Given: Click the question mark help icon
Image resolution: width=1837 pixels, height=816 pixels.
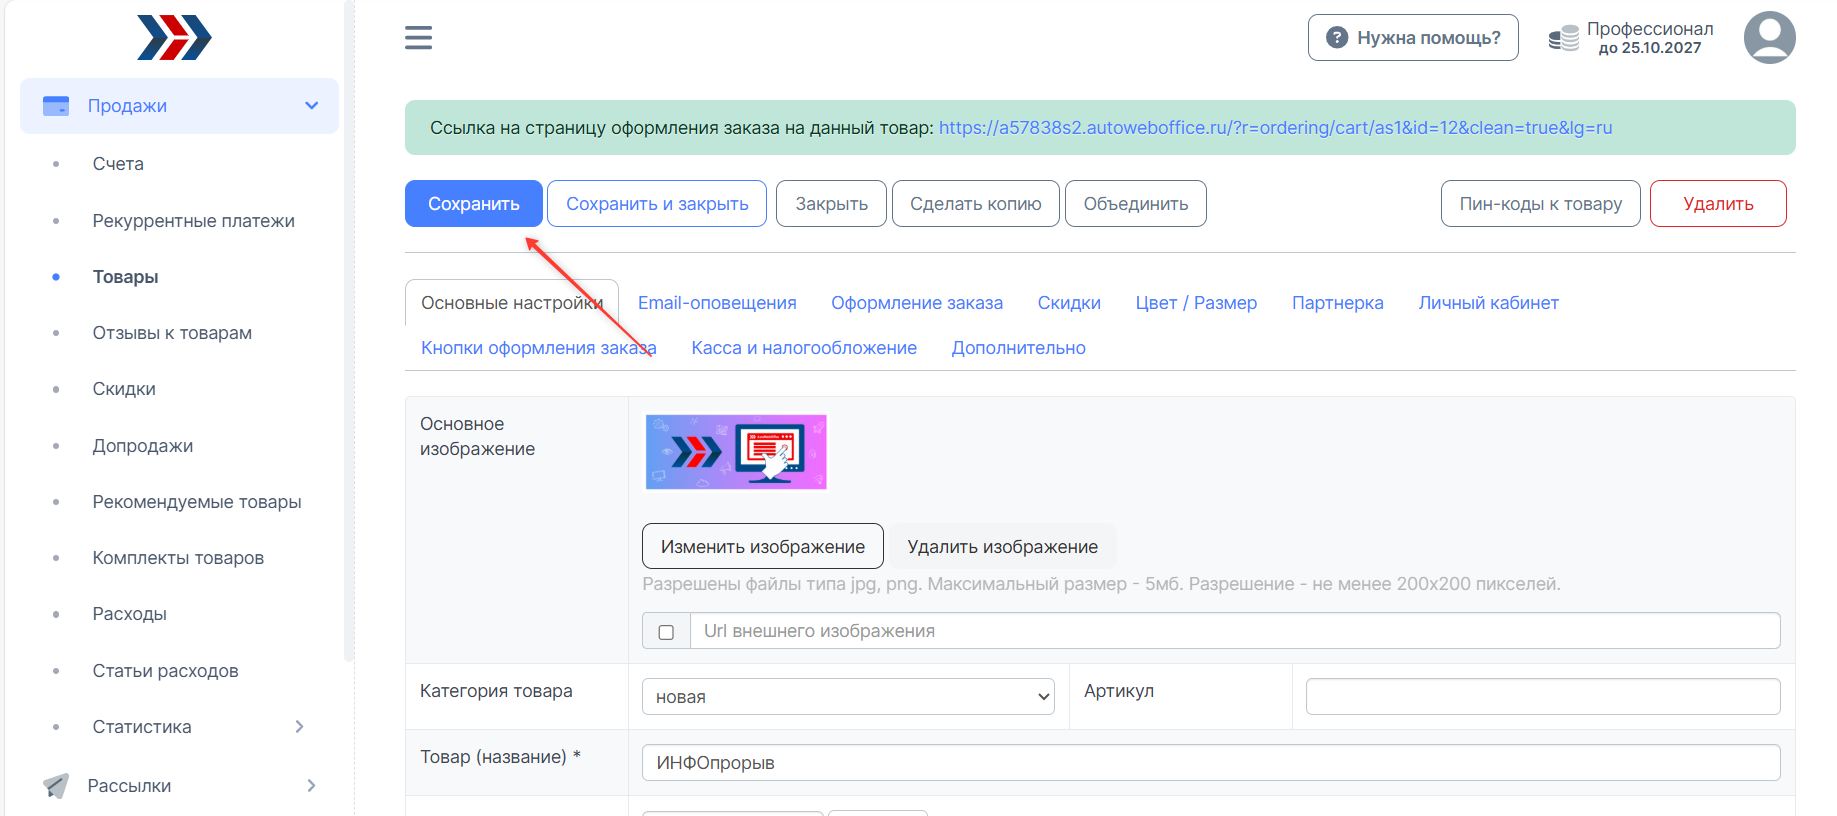Looking at the screenshot, I should [x=1336, y=38].
